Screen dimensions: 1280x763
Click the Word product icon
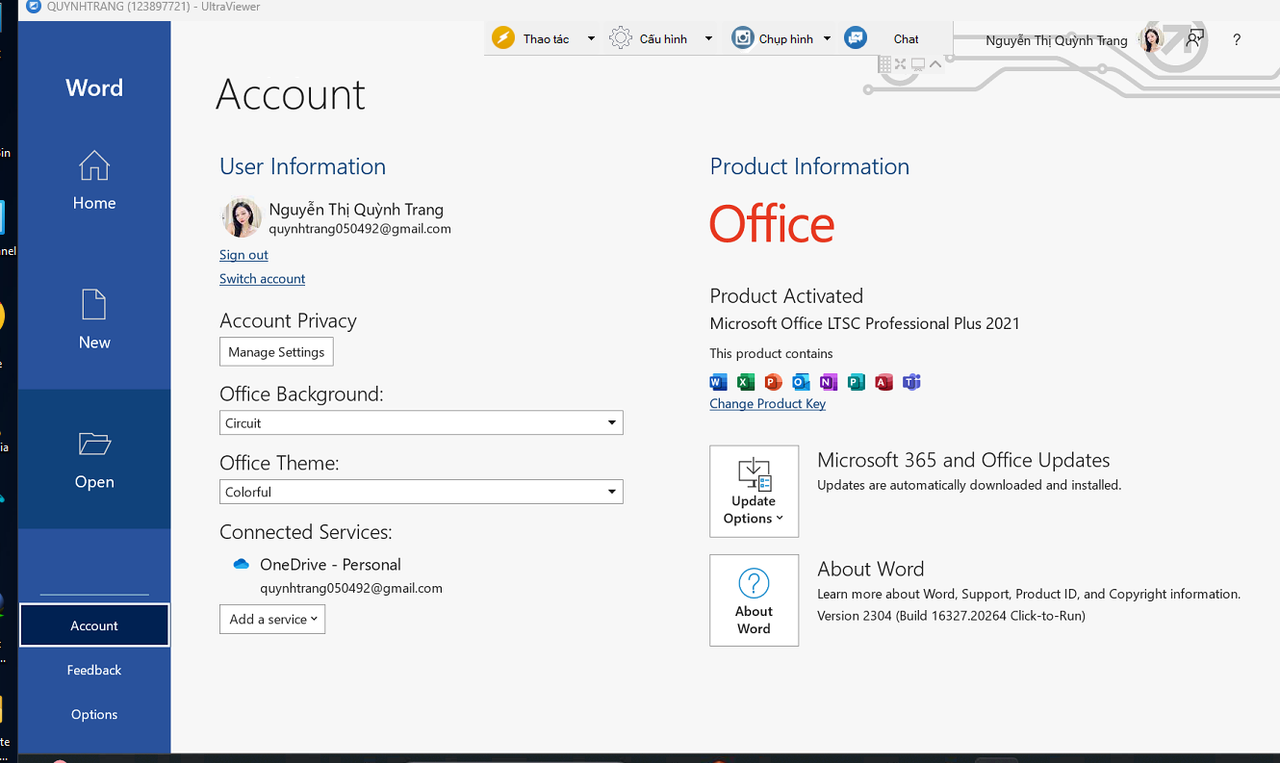pos(718,382)
